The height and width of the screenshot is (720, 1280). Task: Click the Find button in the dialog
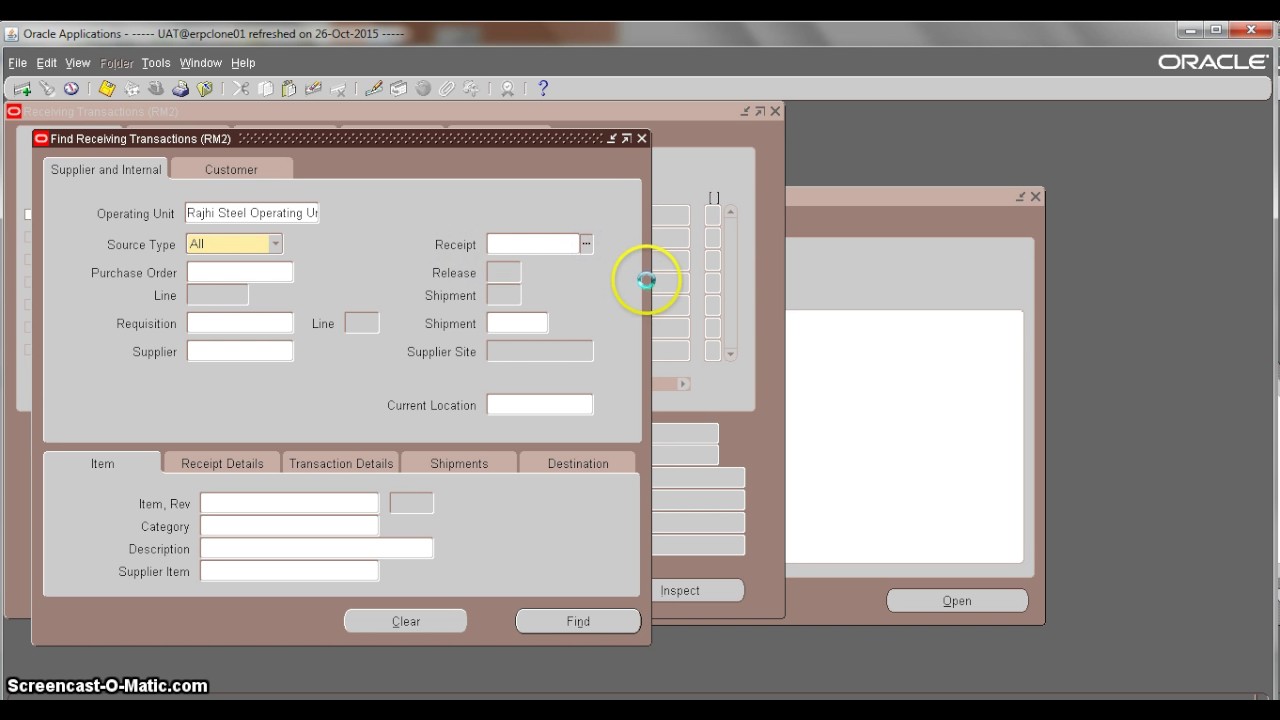tap(578, 621)
